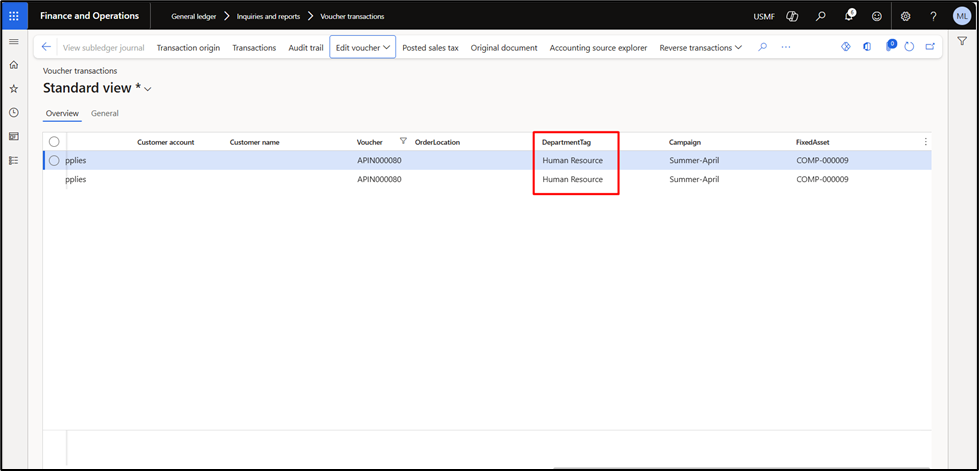Viewport: 979px width, 471px height.
Task: Expand the Edit voucher dropdown
Action: (363, 47)
